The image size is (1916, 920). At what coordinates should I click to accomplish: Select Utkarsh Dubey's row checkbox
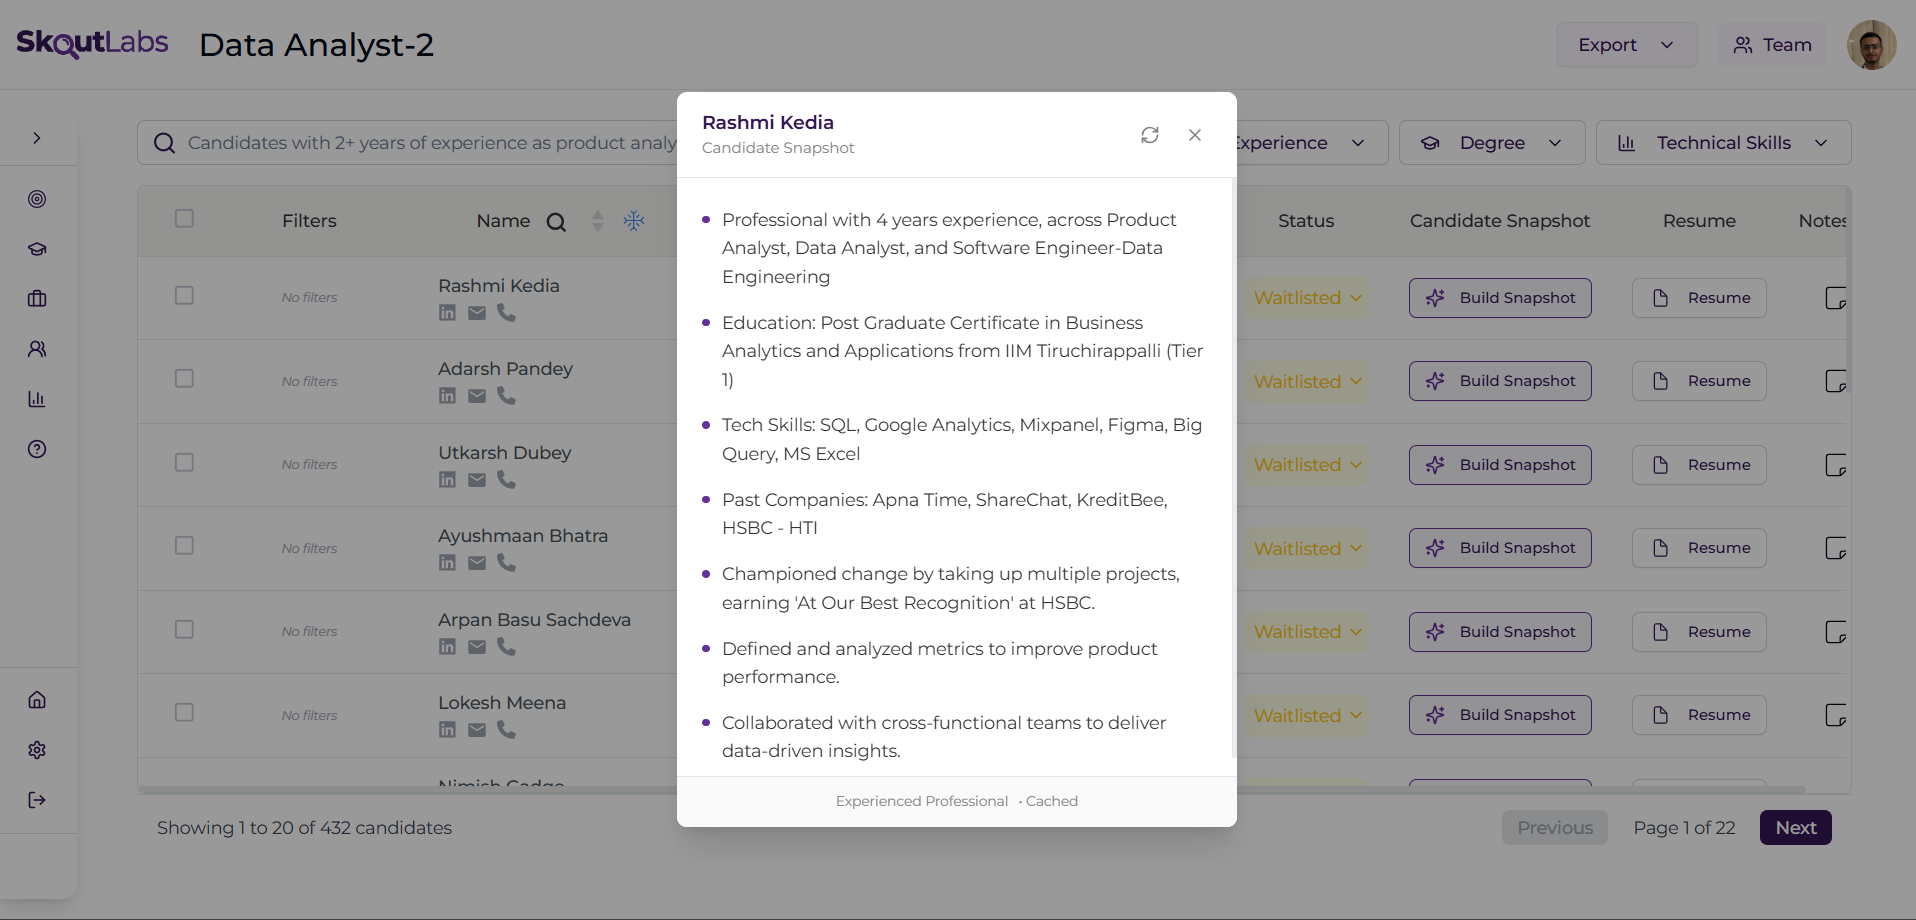click(184, 462)
